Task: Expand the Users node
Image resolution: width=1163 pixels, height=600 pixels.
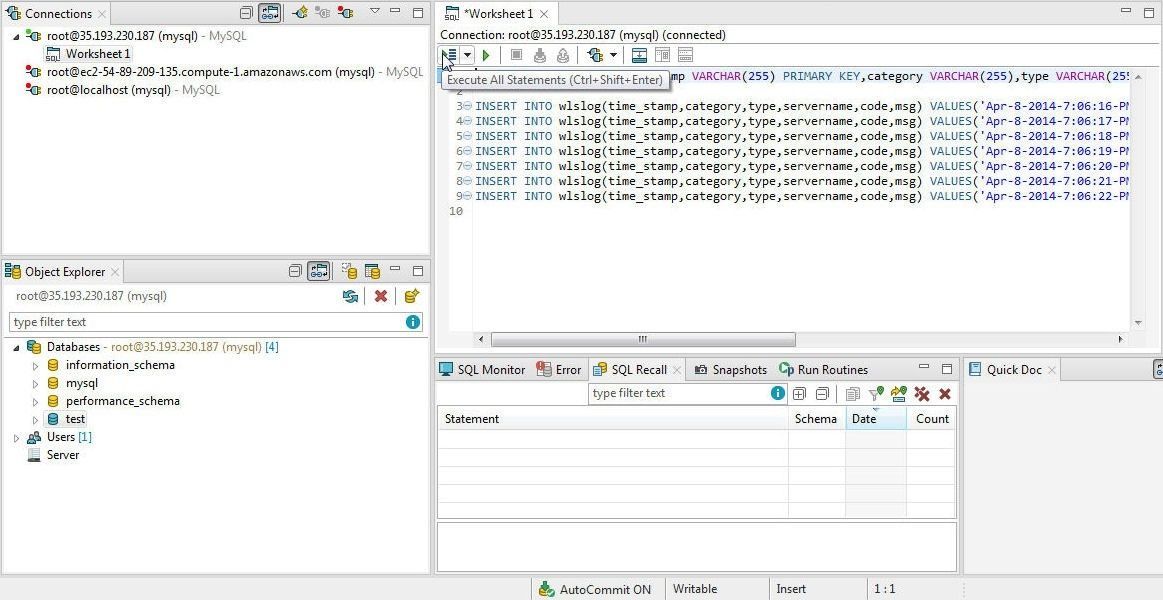Action: 16,438
